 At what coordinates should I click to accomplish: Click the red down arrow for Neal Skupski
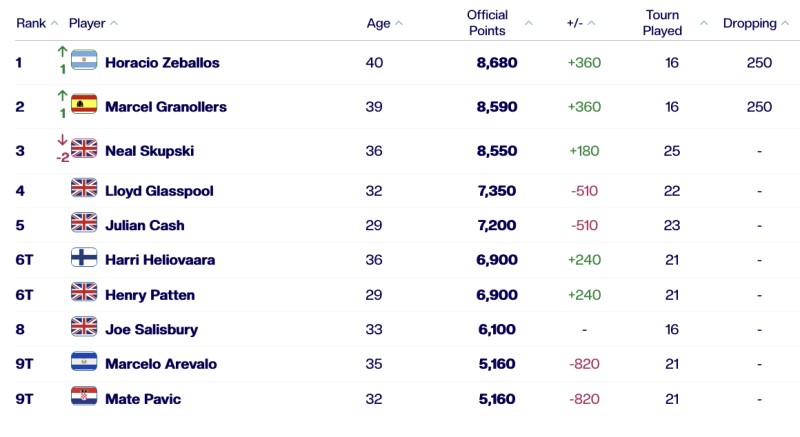[62, 141]
